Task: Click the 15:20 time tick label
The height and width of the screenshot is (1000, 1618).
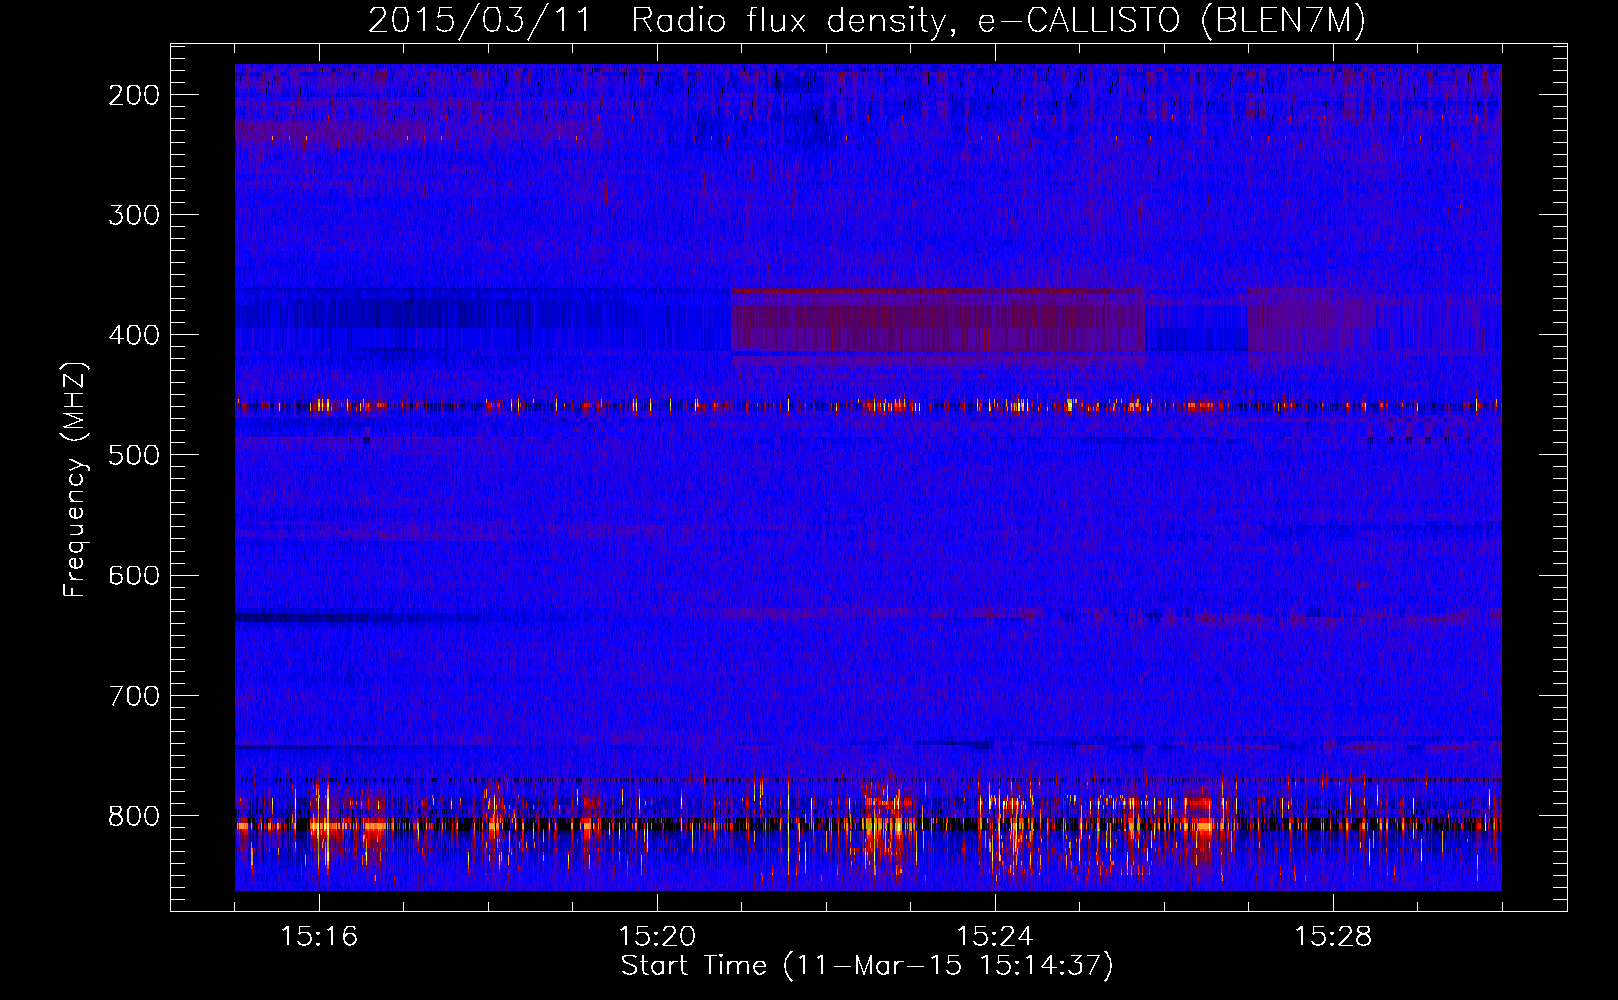Action: pyautogui.click(x=657, y=936)
